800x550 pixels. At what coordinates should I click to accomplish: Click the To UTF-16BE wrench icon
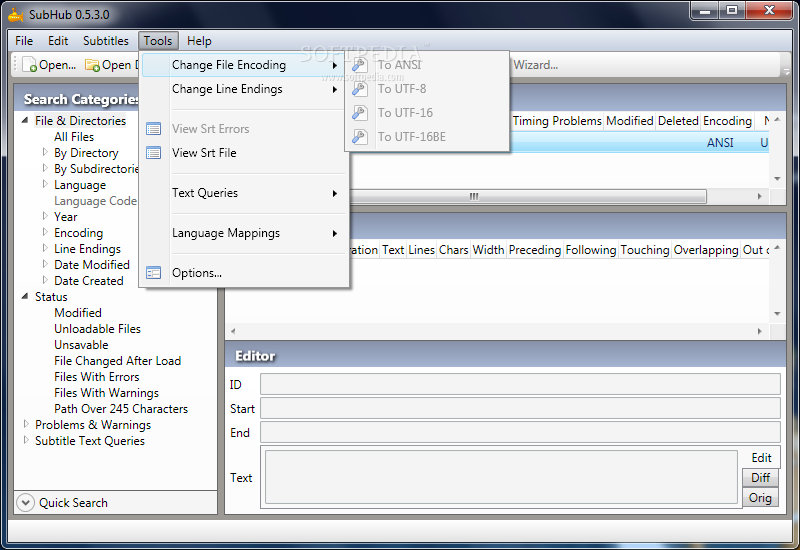click(x=360, y=137)
